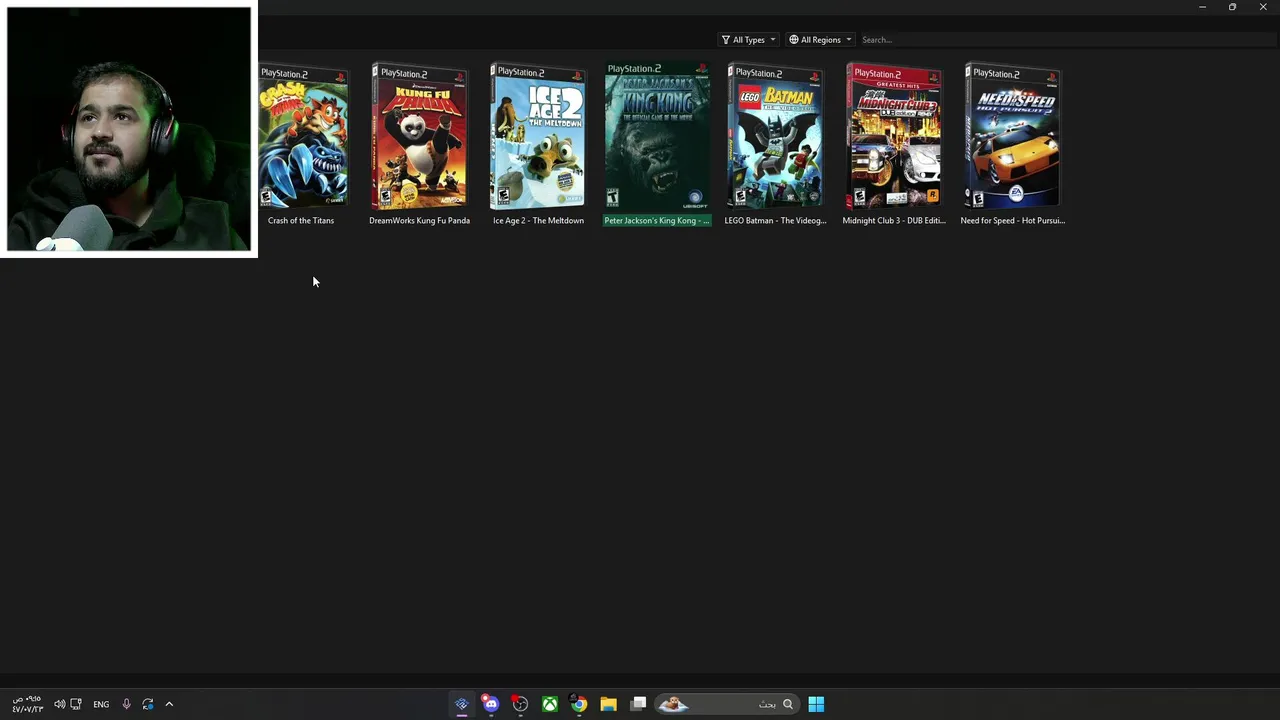Image resolution: width=1280 pixels, height=720 pixels.
Task: Open OBS Studio from the taskbar
Action: [x=520, y=704]
